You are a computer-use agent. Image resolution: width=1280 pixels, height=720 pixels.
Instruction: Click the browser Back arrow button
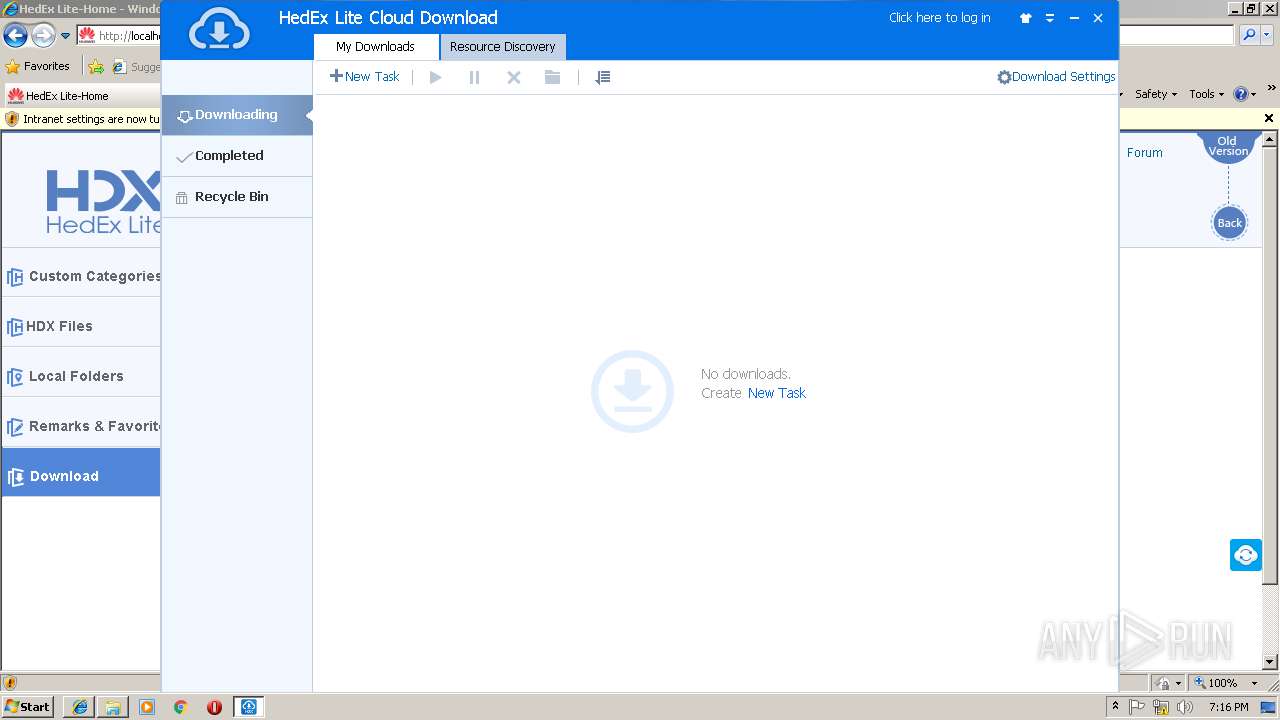click(x=15, y=36)
